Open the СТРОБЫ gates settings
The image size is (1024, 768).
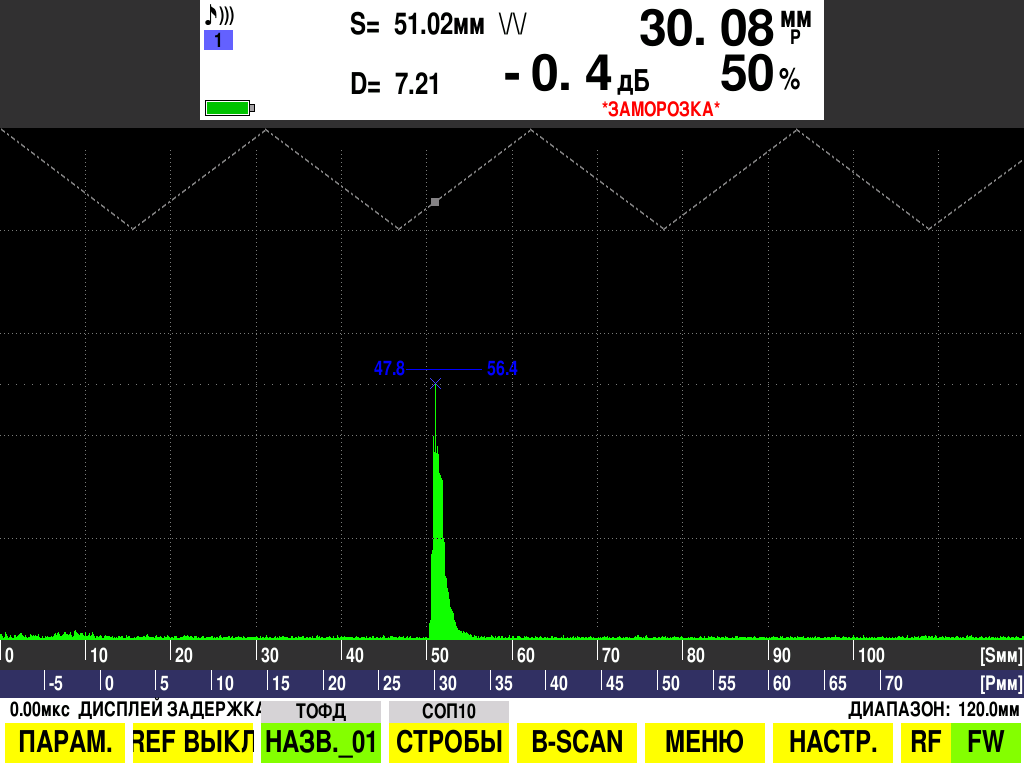click(x=449, y=743)
